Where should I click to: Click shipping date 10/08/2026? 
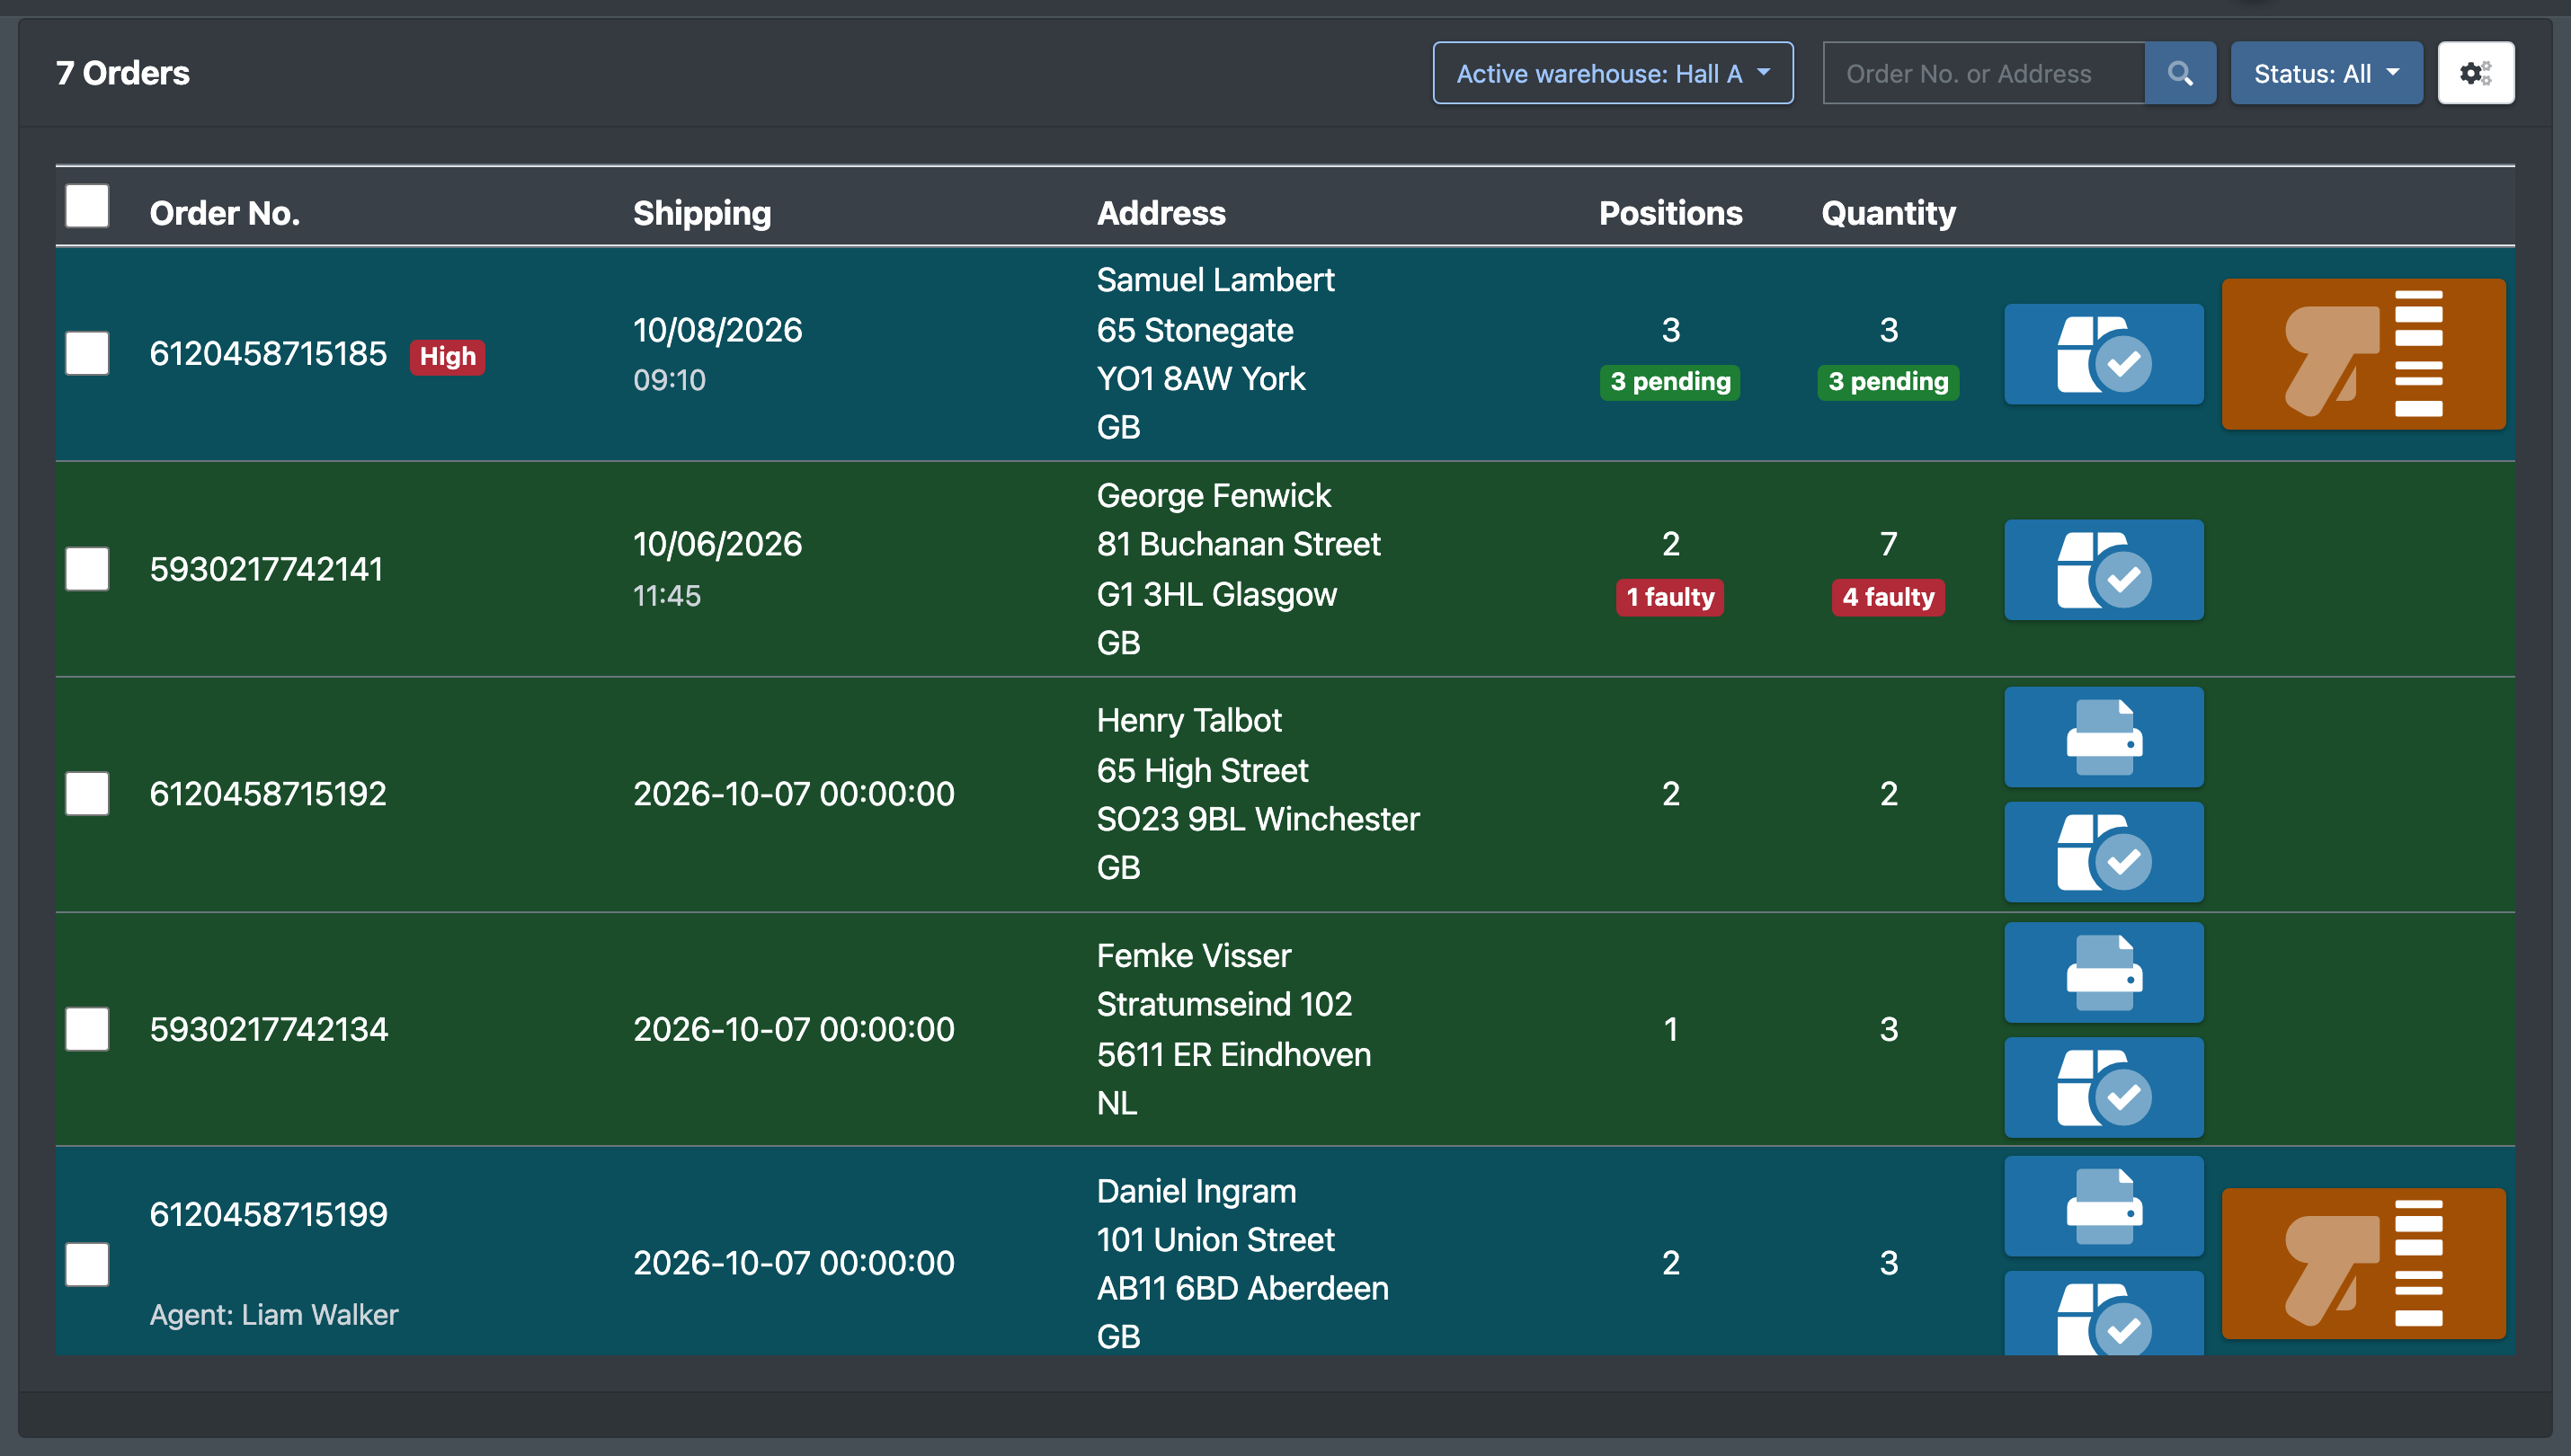tap(718, 330)
